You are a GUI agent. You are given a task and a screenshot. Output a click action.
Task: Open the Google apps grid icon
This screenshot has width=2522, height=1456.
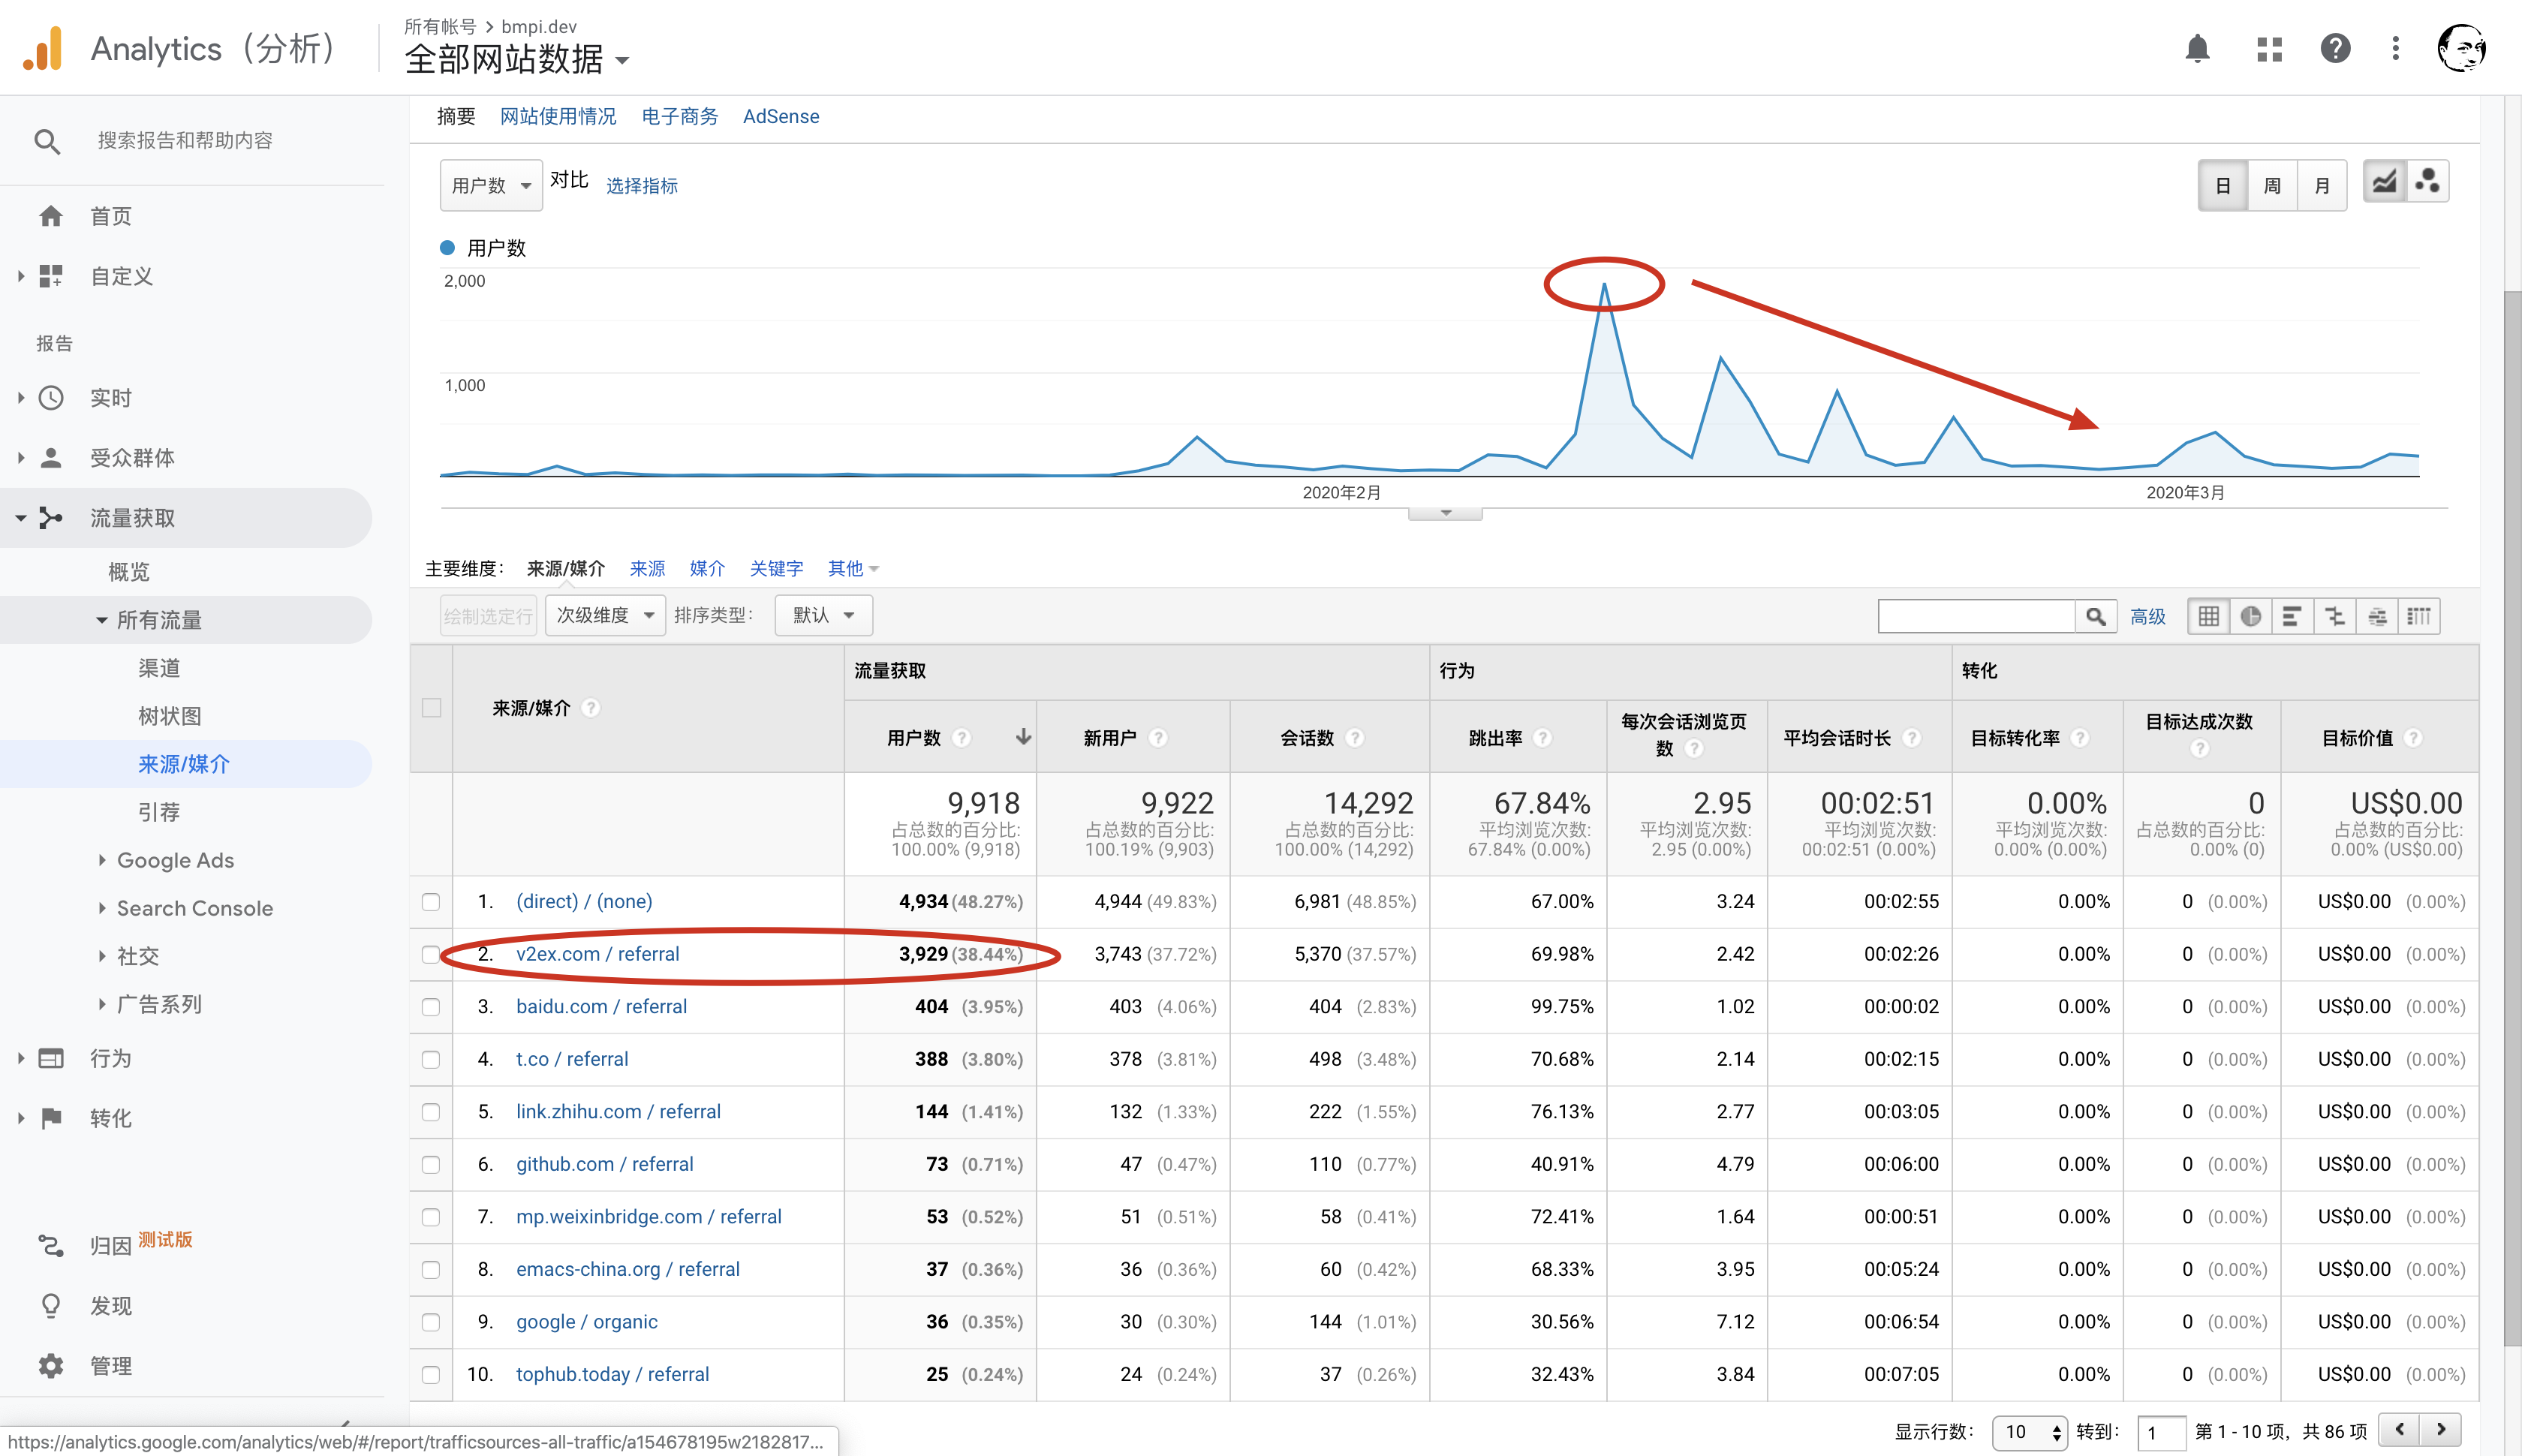click(x=2269, y=49)
